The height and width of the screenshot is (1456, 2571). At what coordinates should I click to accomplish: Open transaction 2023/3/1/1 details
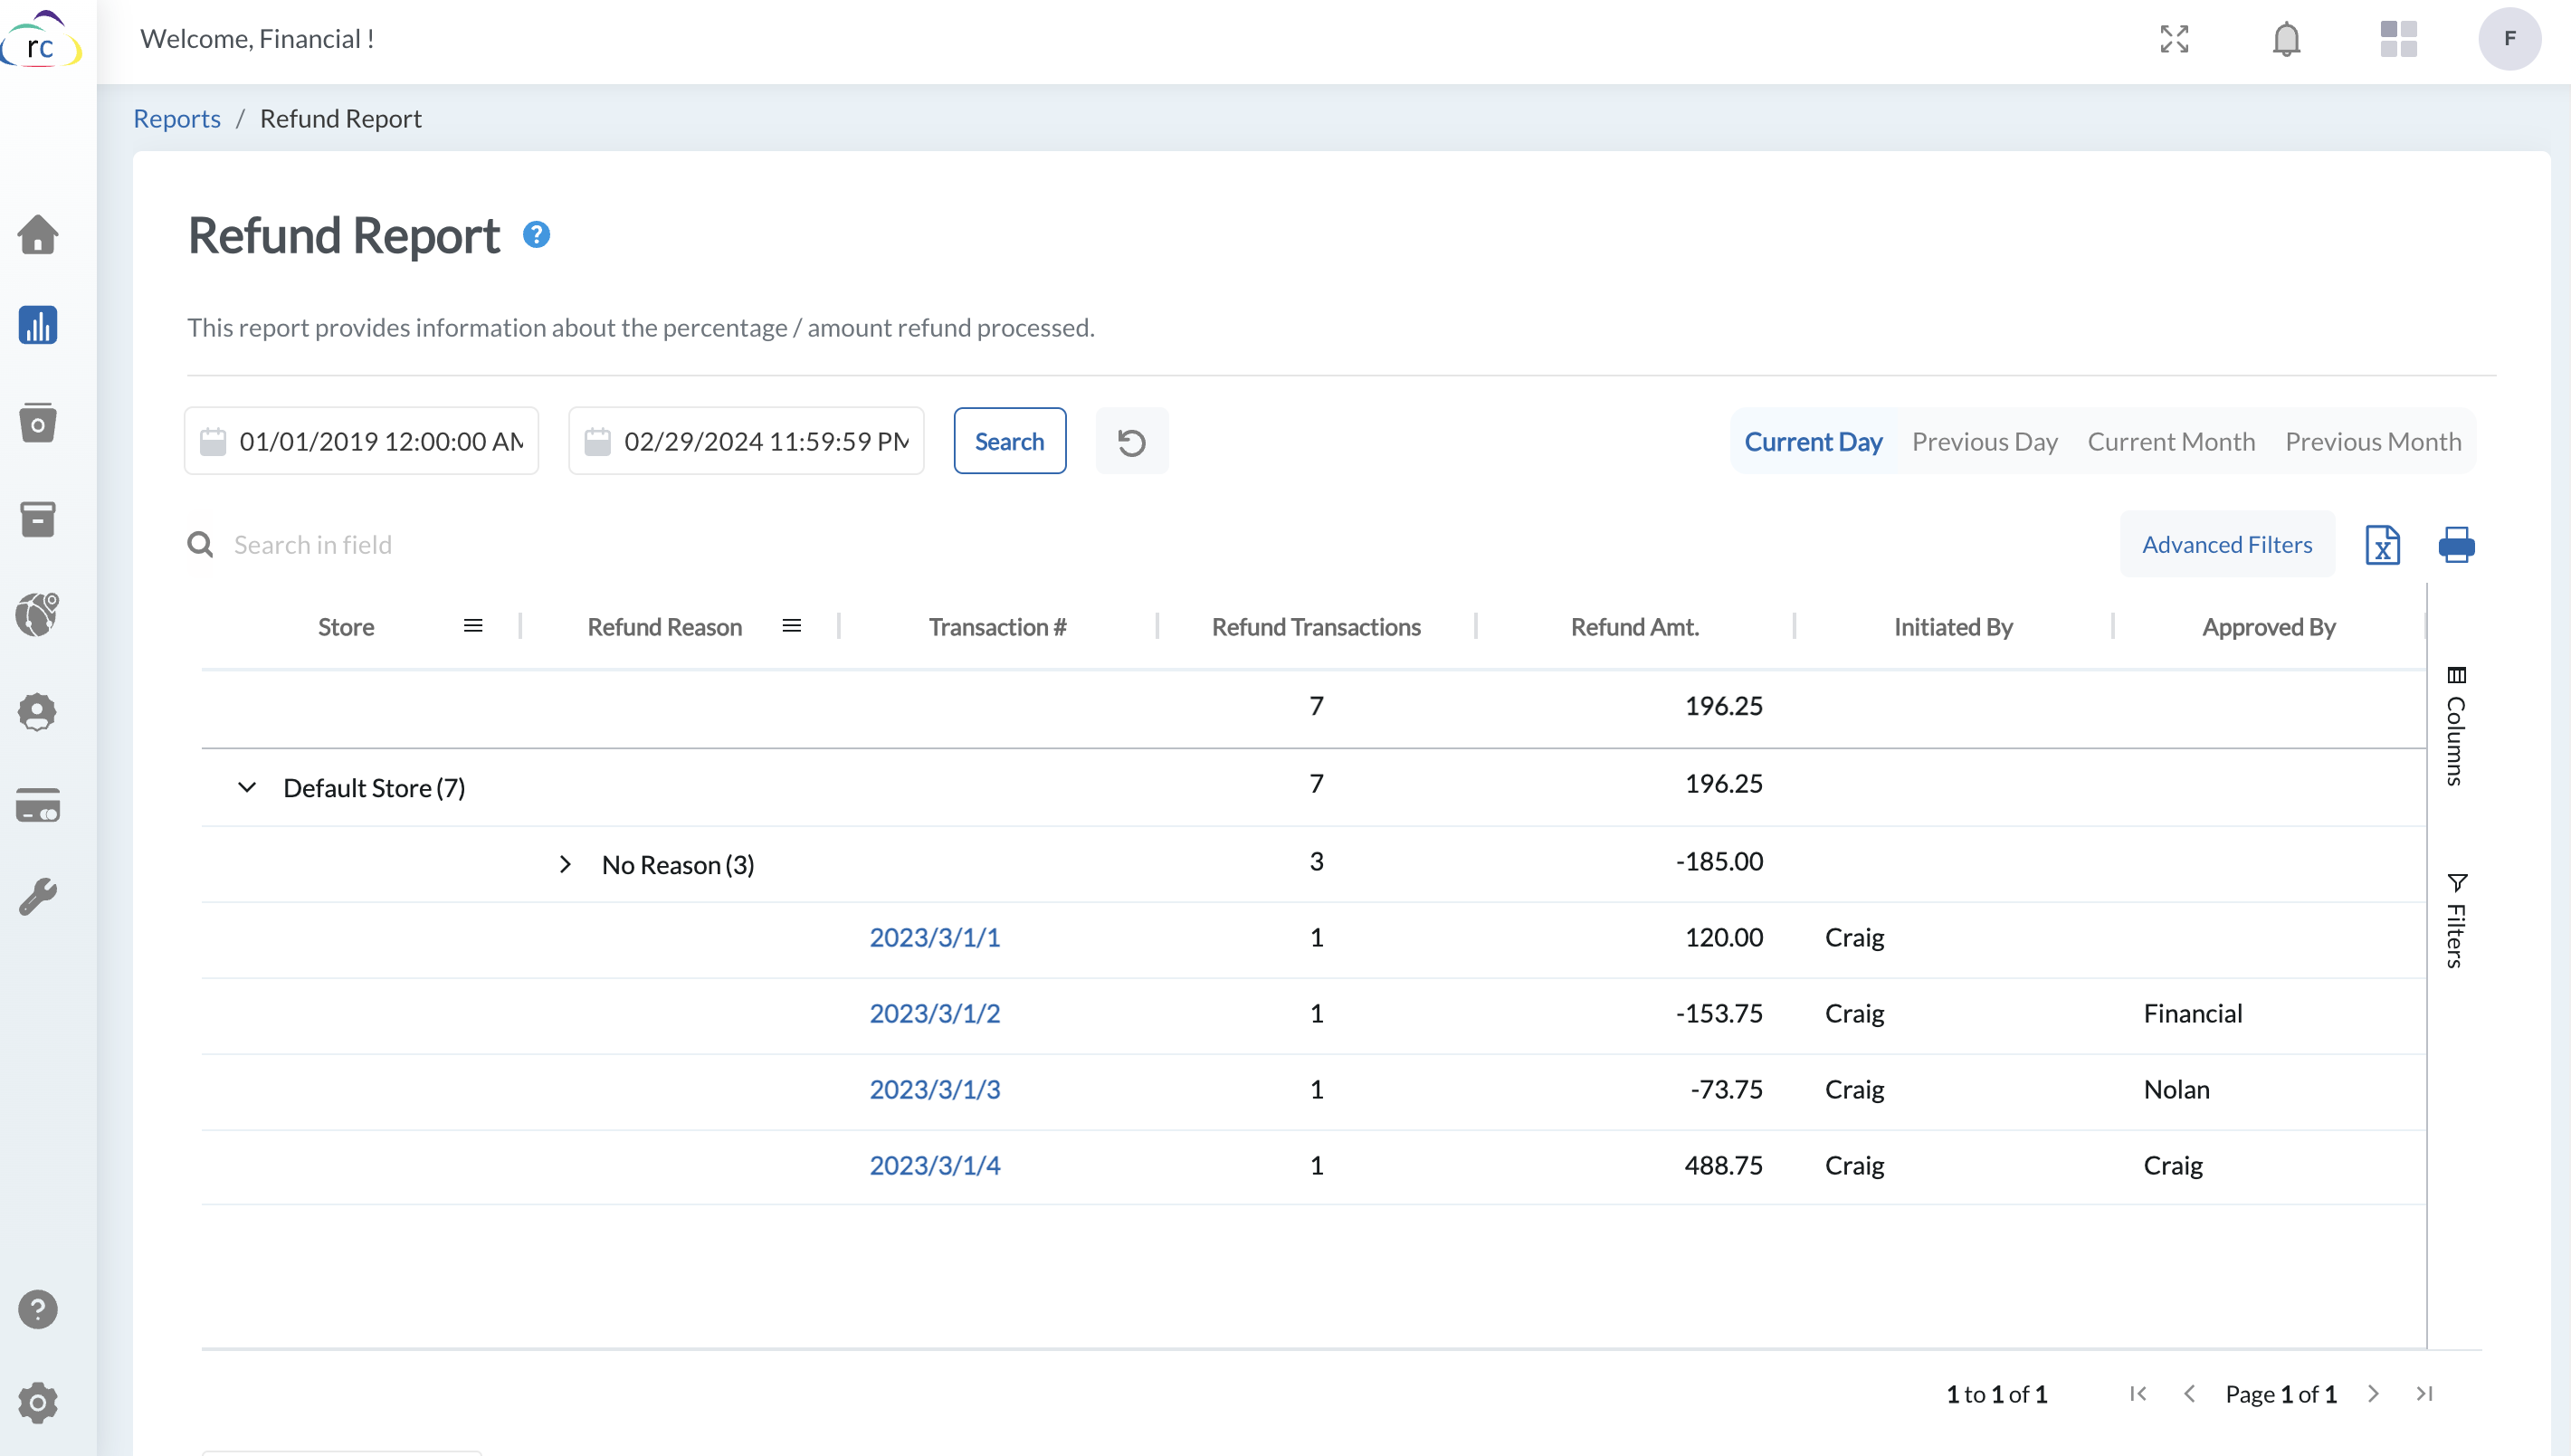[933, 937]
